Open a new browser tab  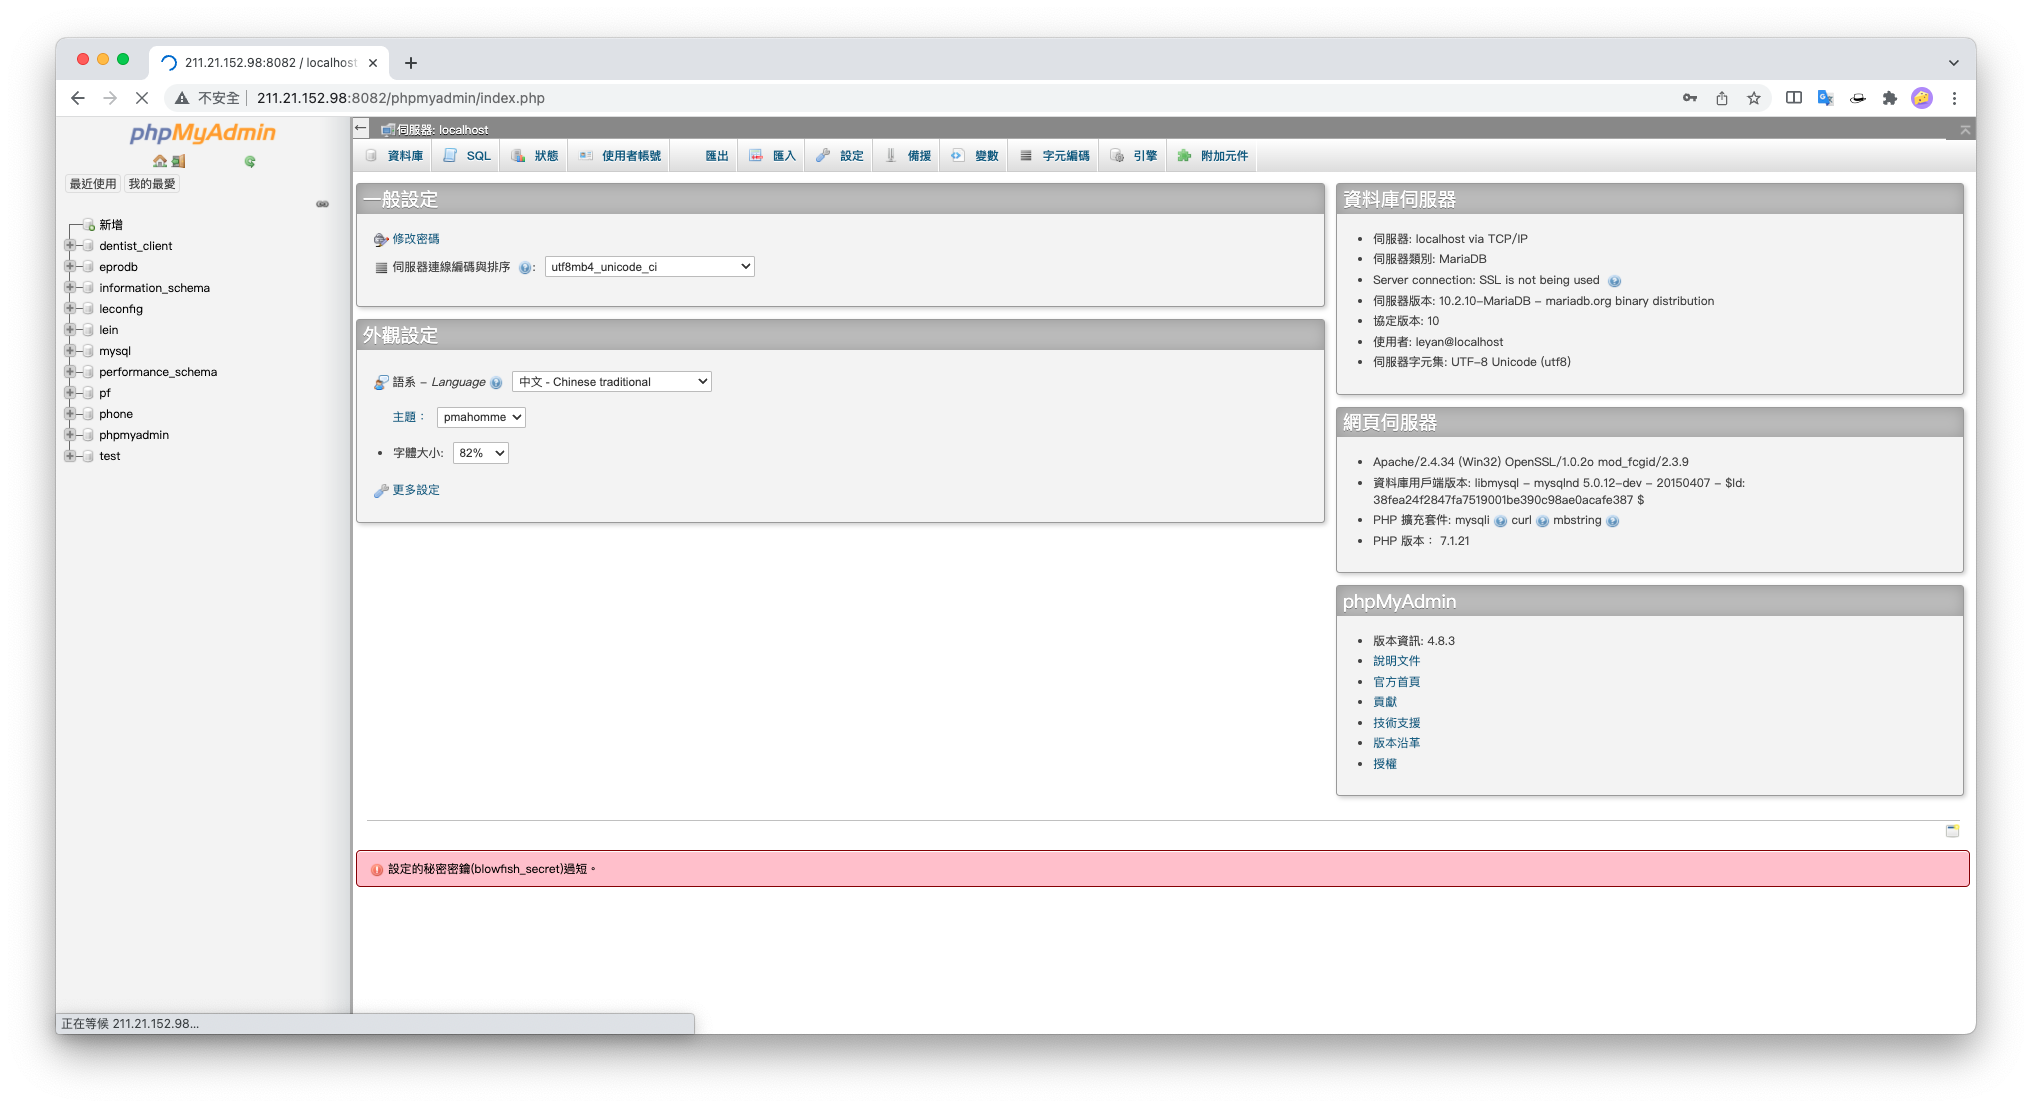tap(410, 63)
